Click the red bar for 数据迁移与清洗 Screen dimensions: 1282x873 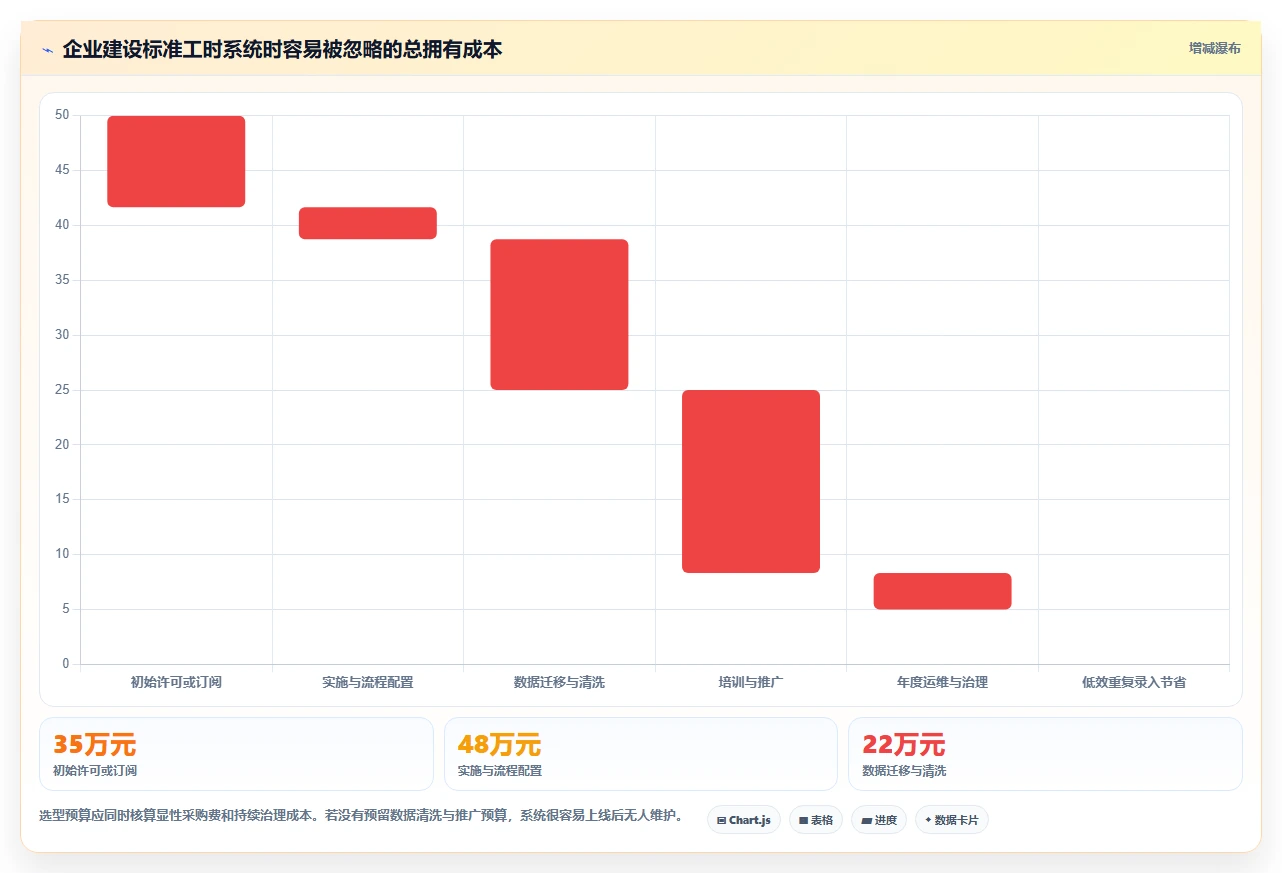click(559, 314)
